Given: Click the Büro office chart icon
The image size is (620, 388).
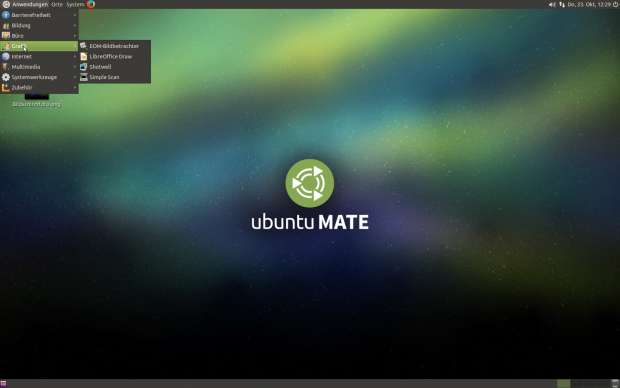Looking at the screenshot, I should [x=6, y=36].
